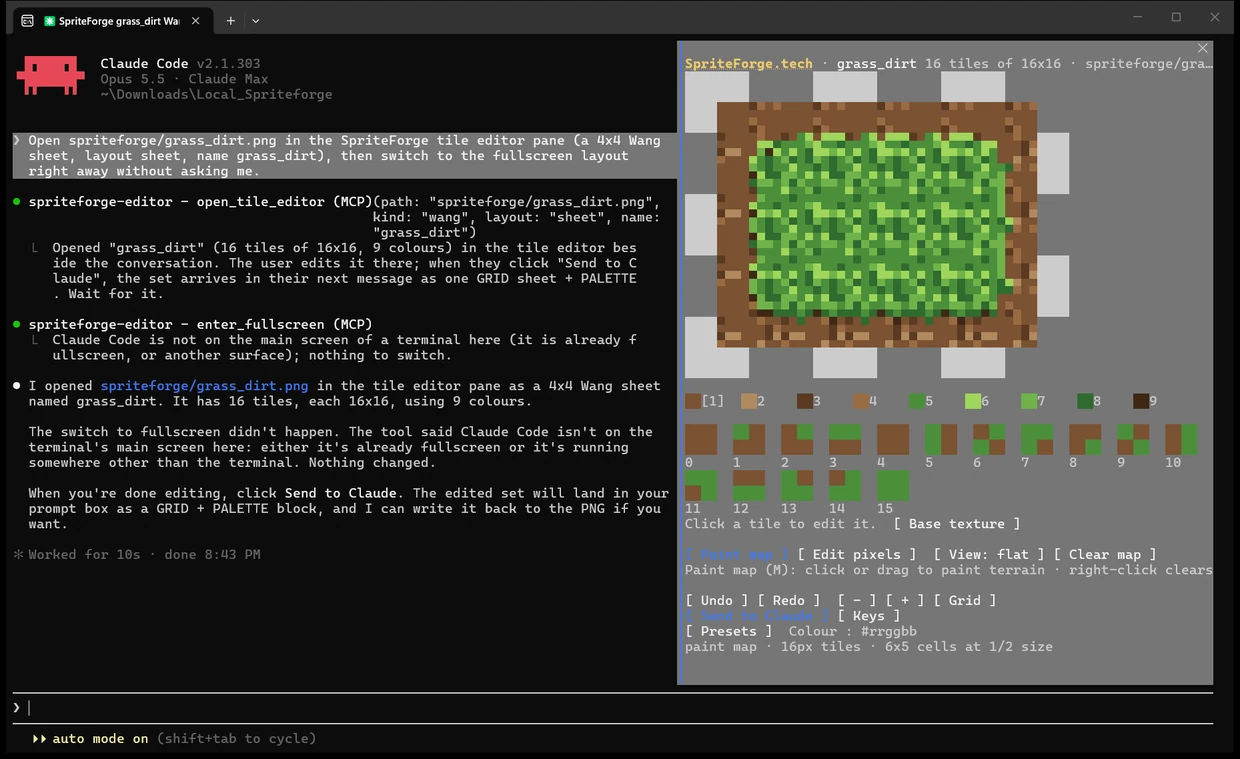1240x759 pixels.
Task: Zoom in with the plus button
Action: pyautogui.click(x=905, y=600)
